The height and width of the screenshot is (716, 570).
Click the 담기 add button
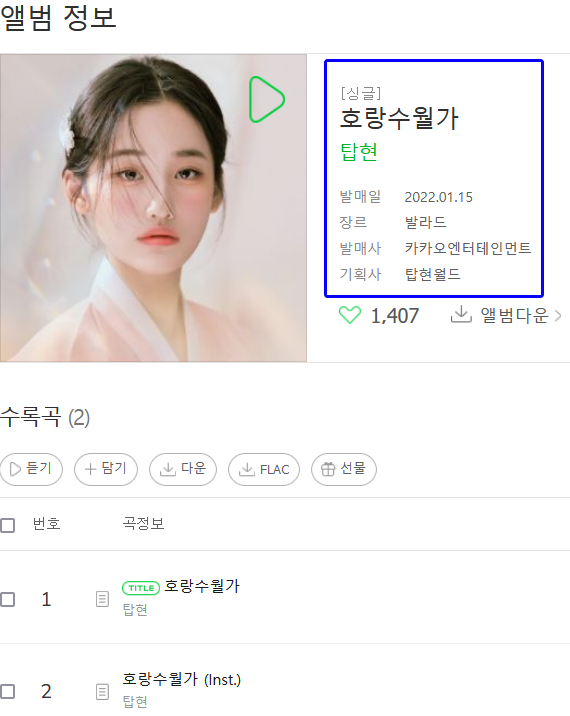106,469
